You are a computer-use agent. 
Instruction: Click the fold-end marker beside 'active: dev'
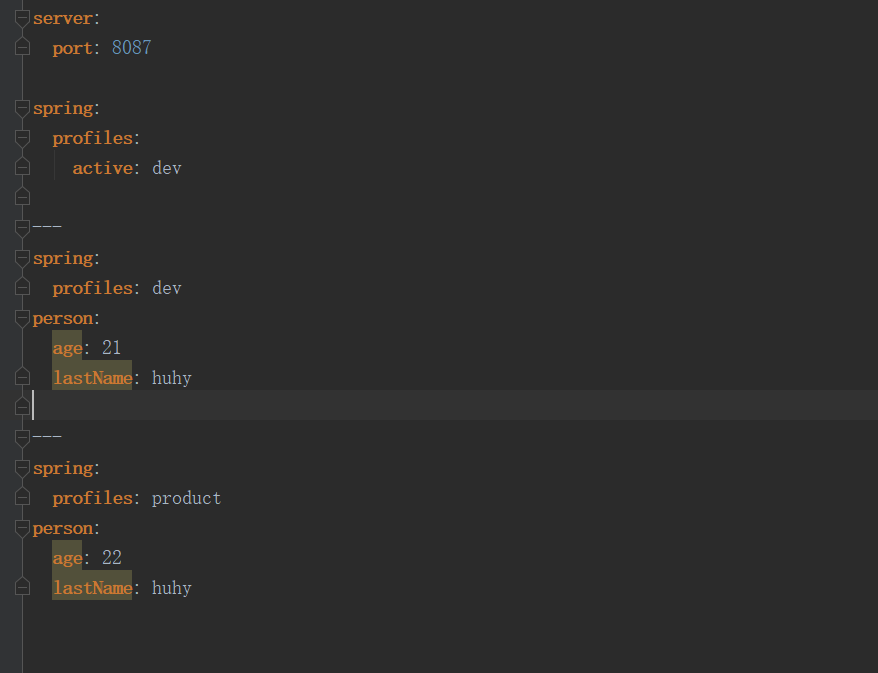[x=22, y=168]
